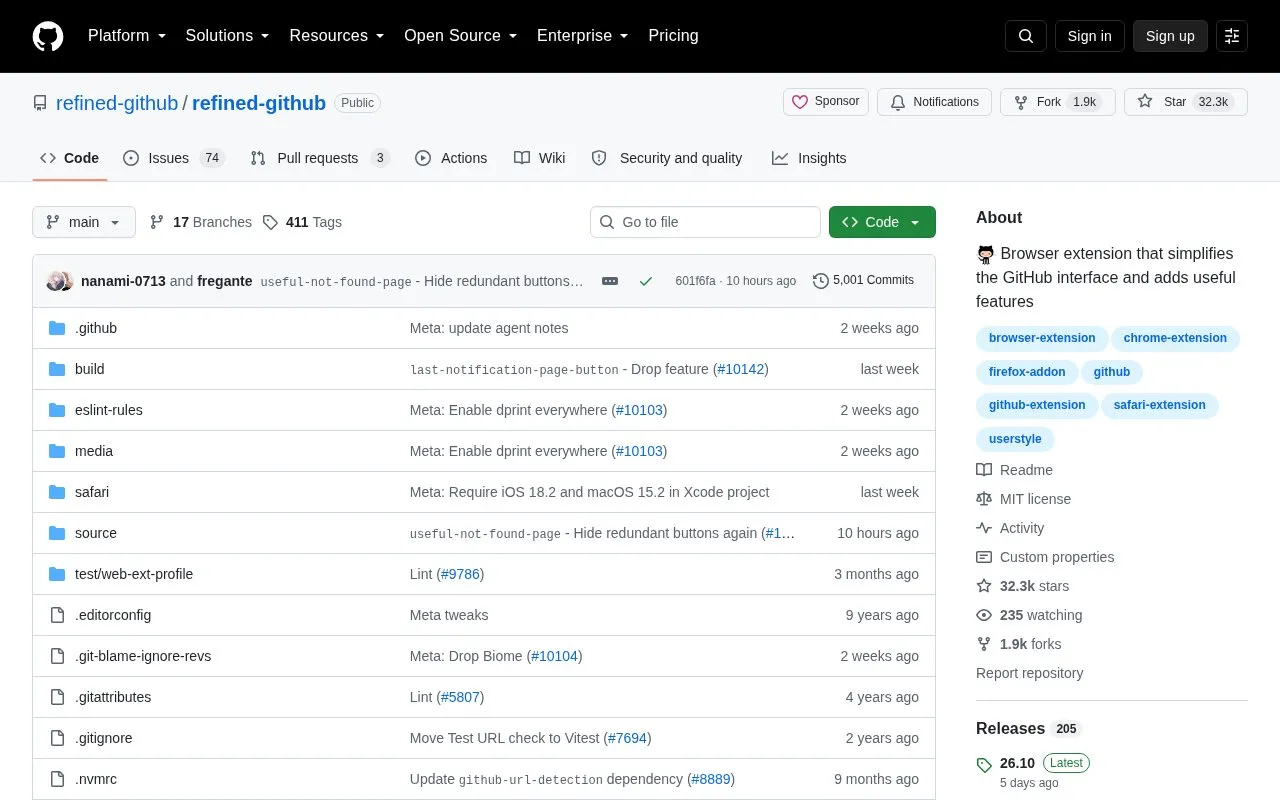Image resolution: width=1280 pixels, height=800 pixels.
Task: Click the Sponsor heart button
Action: (x=826, y=102)
